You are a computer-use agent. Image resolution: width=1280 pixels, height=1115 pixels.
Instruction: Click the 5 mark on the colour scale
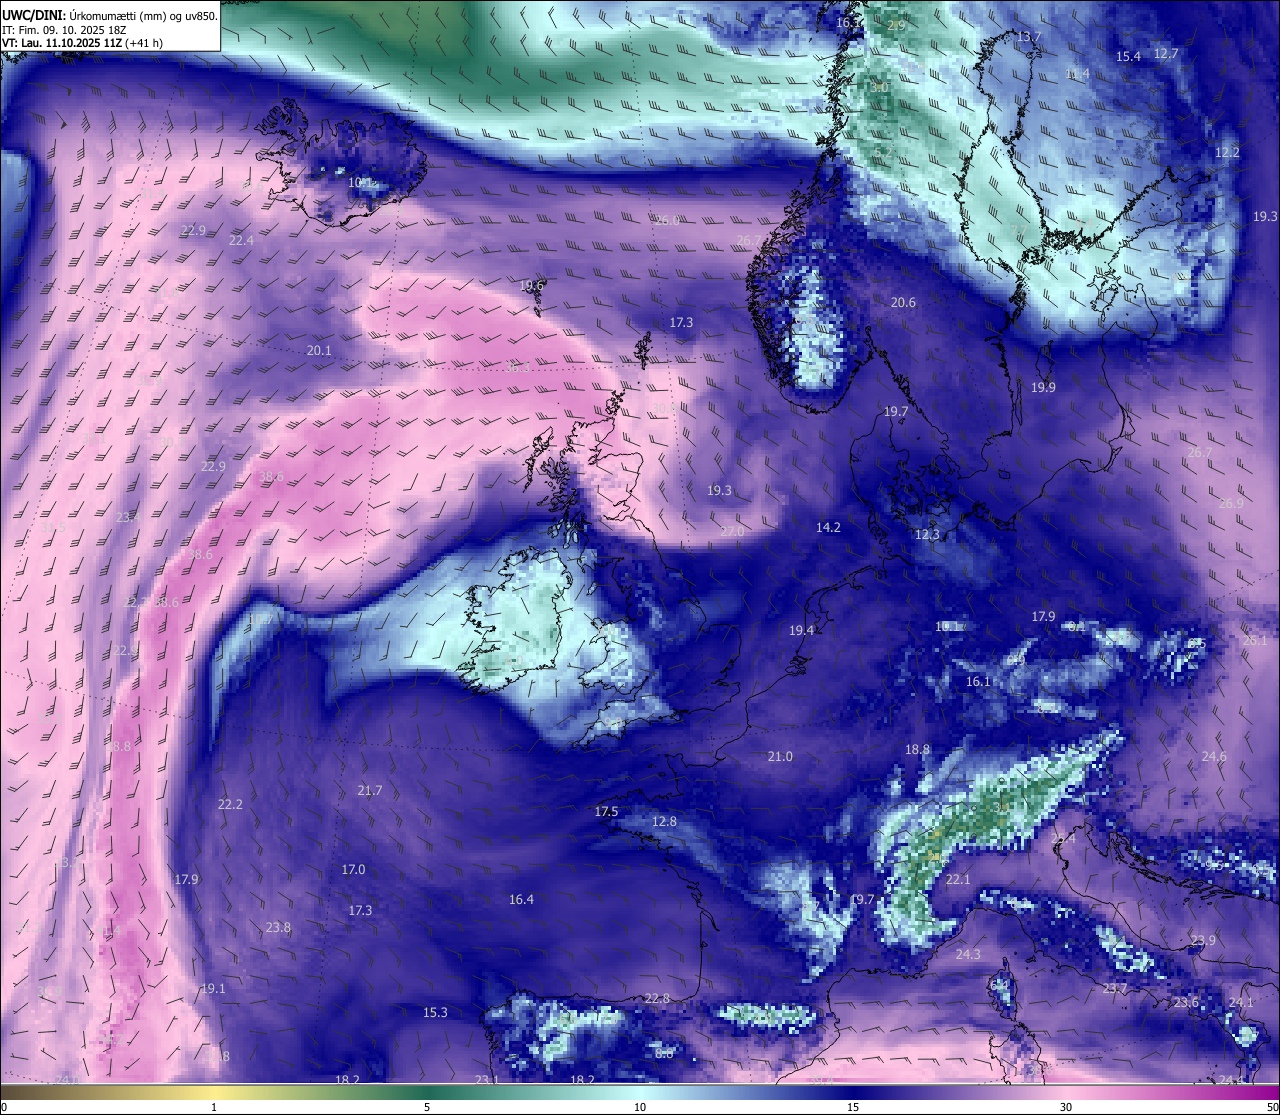(427, 1107)
